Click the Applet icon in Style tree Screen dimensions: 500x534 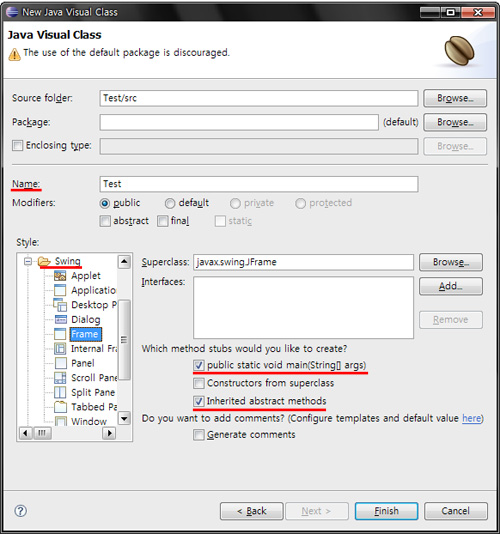(x=60, y=276)
